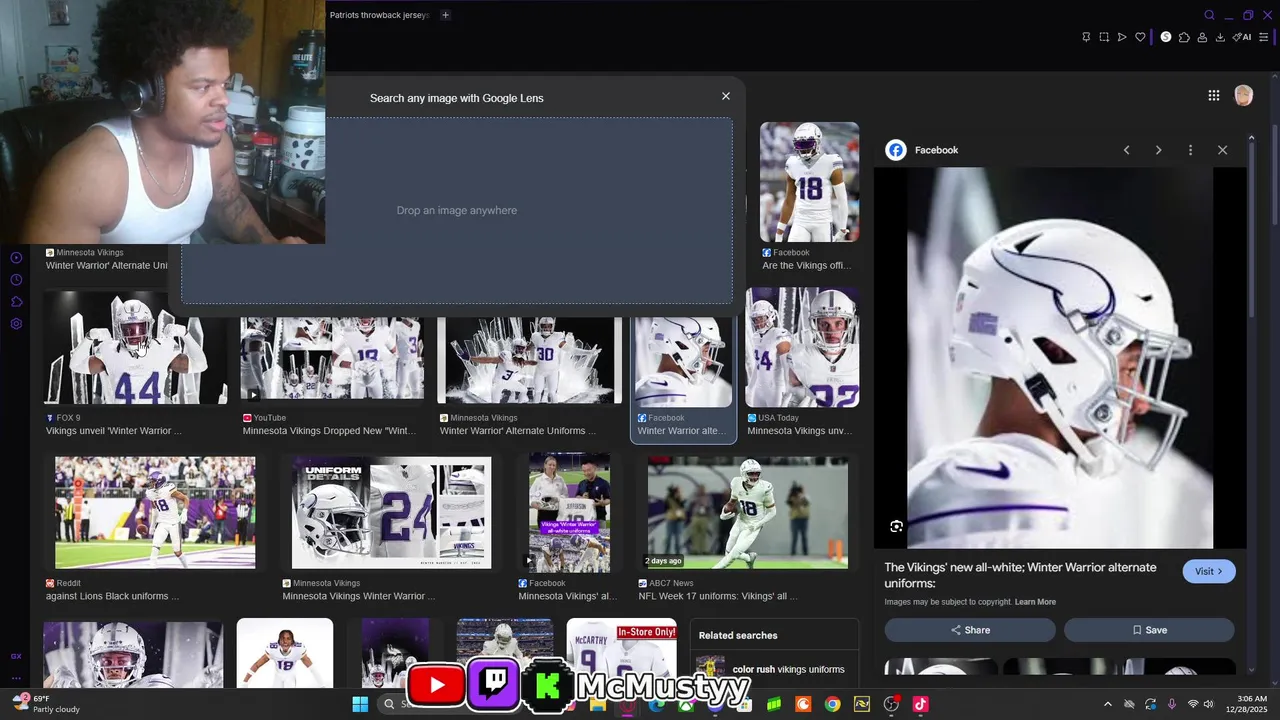
Task: Click the Share button
Action: pos(970,630)
